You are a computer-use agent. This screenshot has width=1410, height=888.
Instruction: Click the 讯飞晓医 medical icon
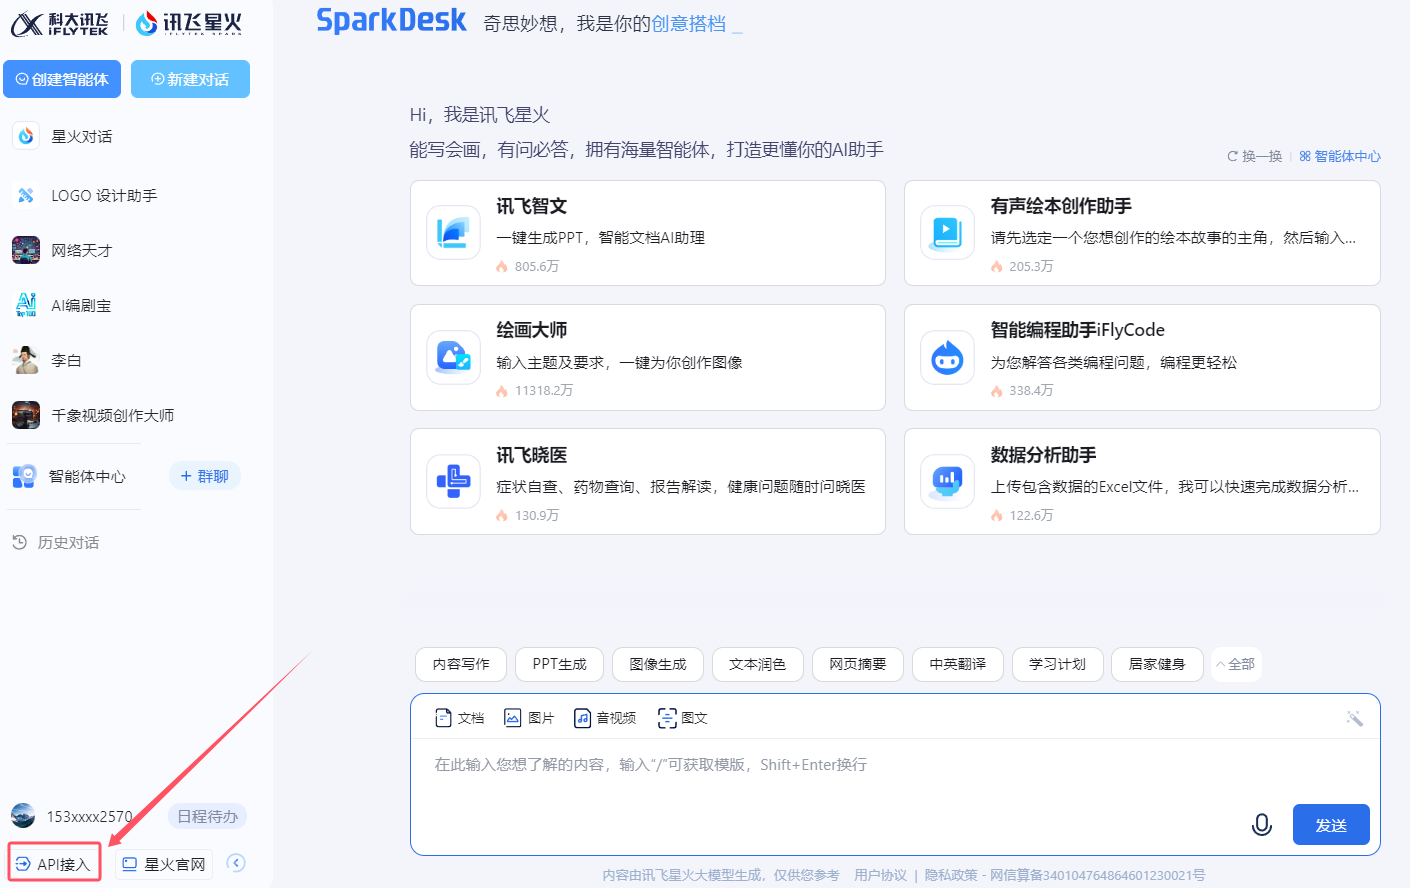[x=453, y=481]
